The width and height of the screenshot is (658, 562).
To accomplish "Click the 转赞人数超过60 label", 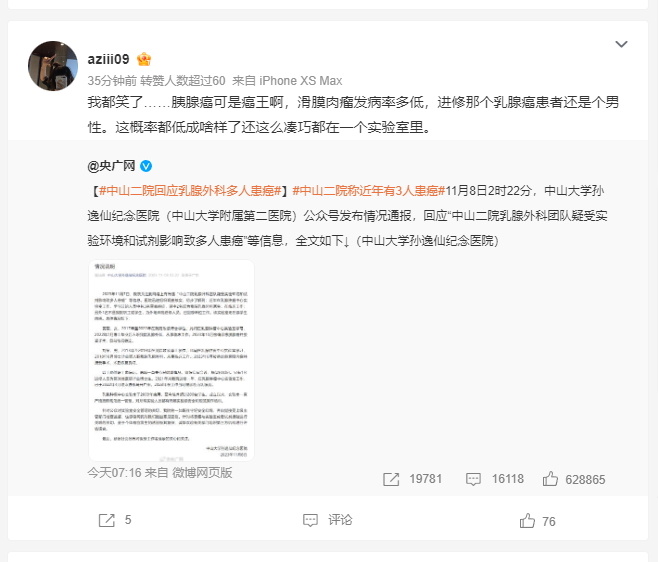I will pos(183,81).
